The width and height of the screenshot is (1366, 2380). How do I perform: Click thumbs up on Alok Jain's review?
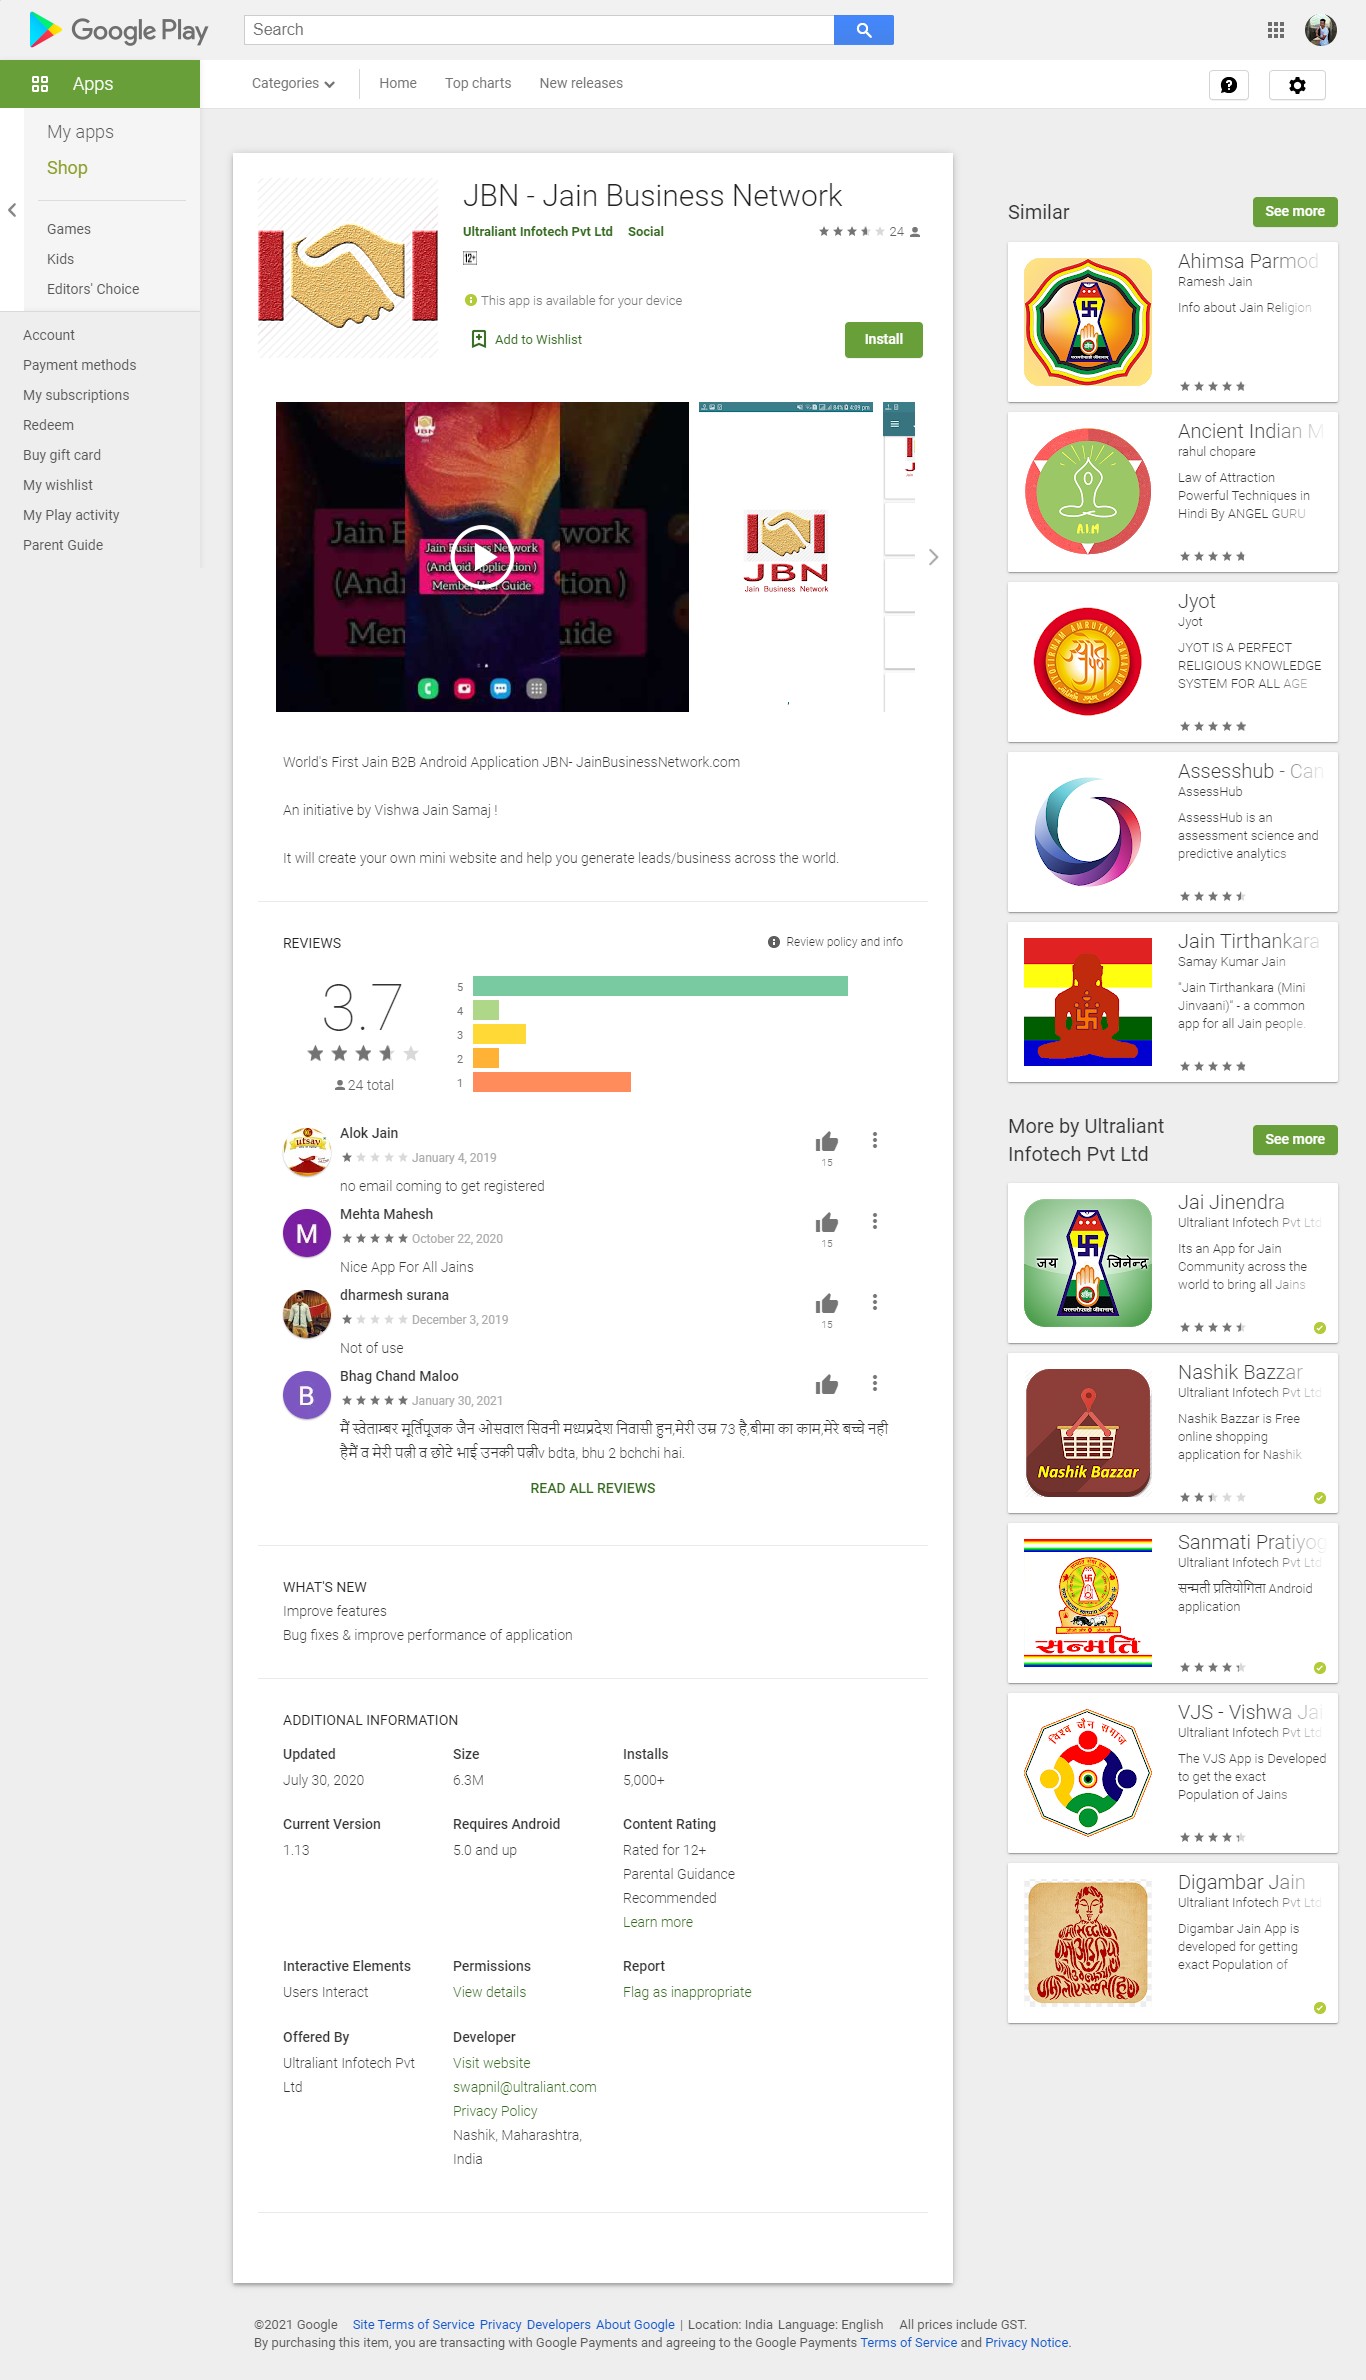pos(826,1142)
